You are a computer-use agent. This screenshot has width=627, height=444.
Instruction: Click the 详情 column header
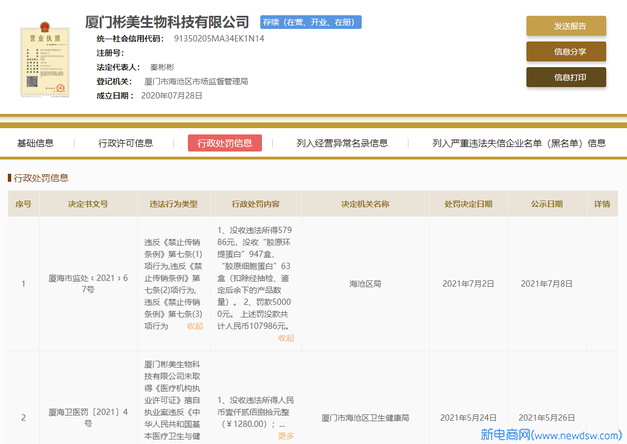[602, 204]
